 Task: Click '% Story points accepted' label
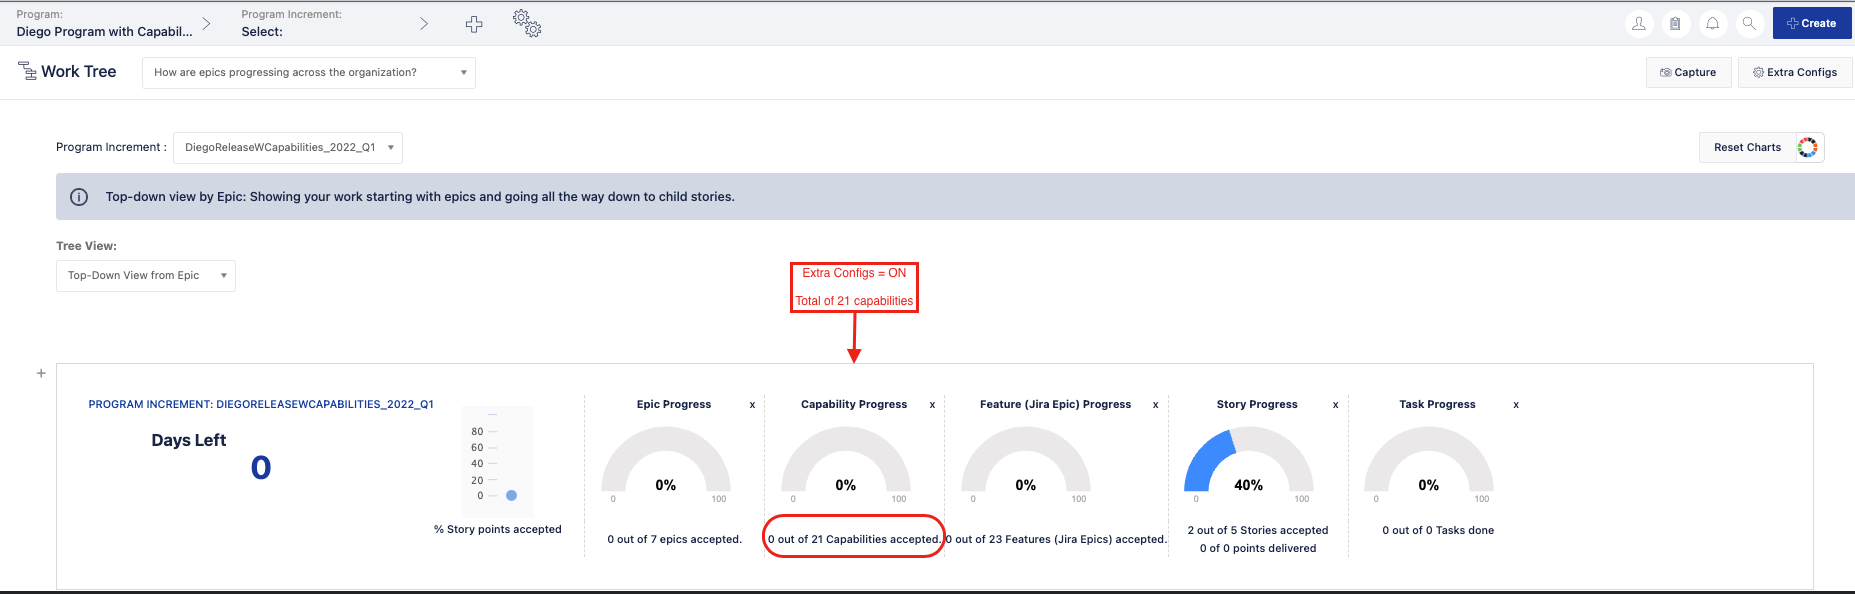tap(498, 530)
